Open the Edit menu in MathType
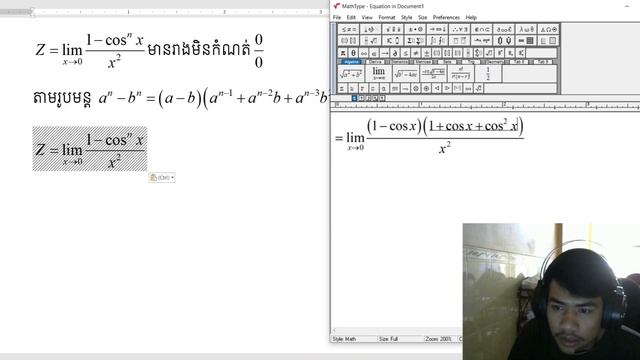Image resolution: width=640 pixels, height=360 pixels. pos(351,18)
